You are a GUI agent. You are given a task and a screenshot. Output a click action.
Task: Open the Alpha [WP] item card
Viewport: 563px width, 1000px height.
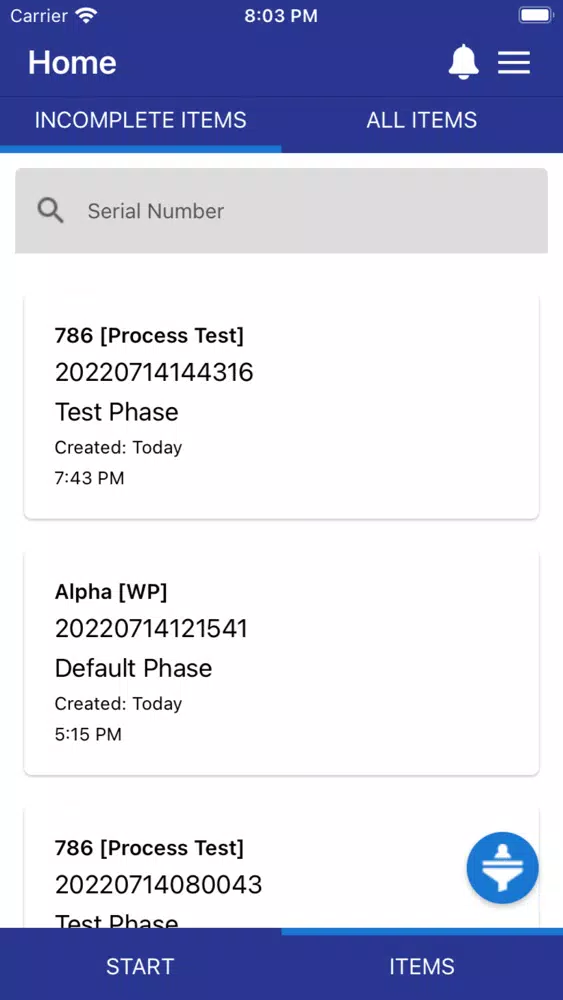coord(281,663)
